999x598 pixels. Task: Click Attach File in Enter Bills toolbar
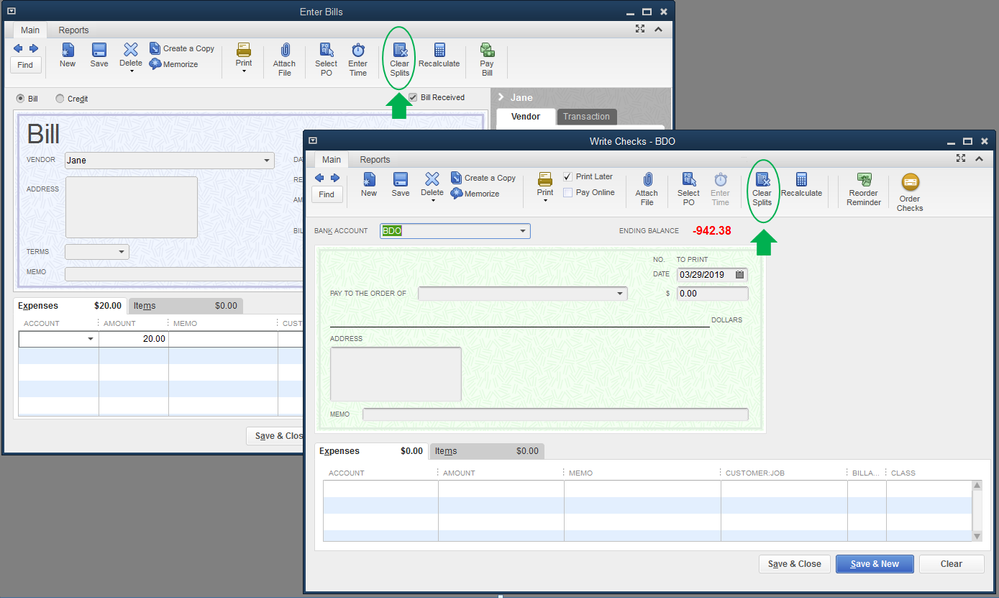pos(284,59)
